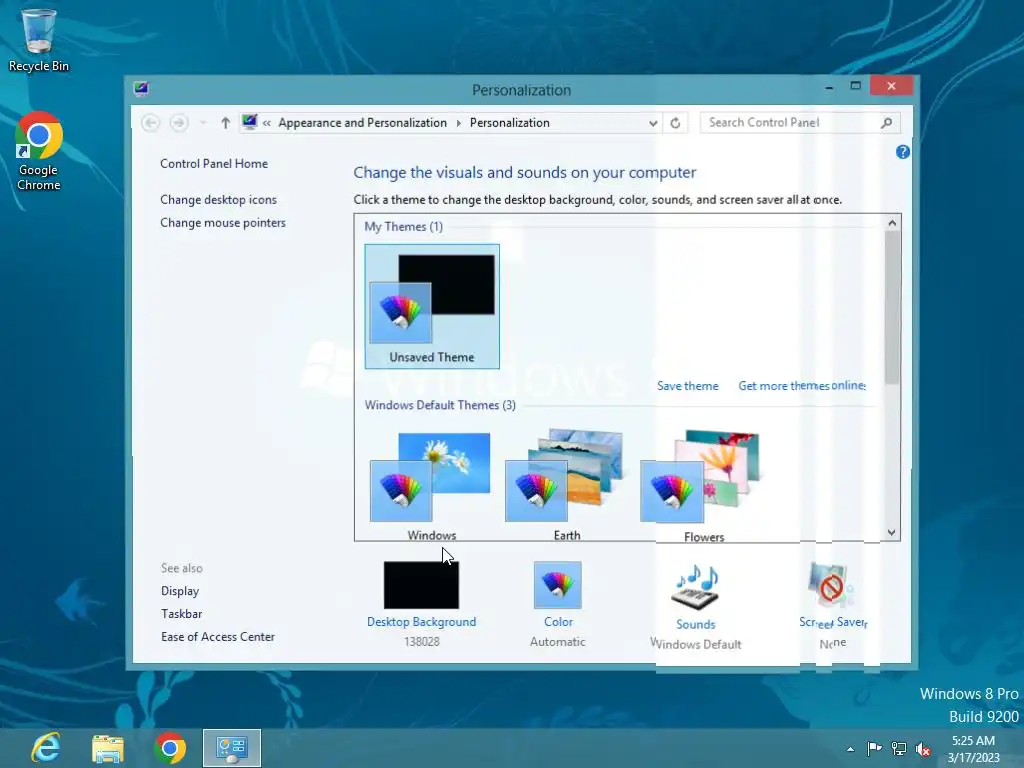Maximize the Personalization window
1024x768 pixels.
click(x=856, y=86)
